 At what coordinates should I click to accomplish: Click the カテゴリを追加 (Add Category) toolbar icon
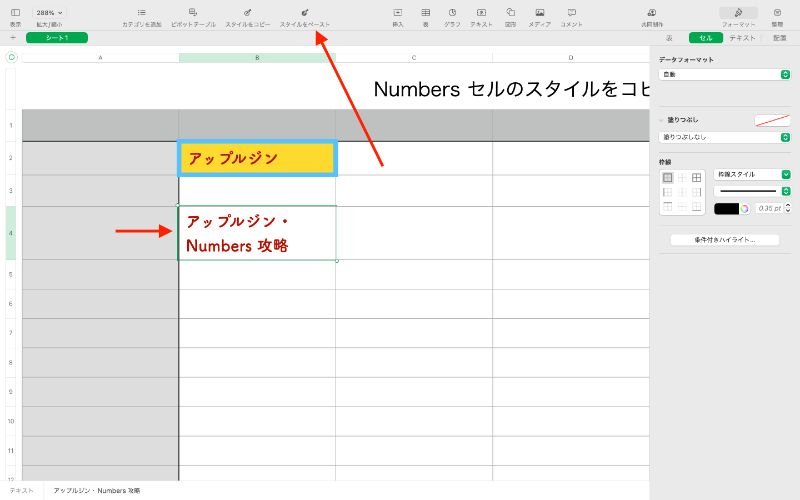point(142,12)
